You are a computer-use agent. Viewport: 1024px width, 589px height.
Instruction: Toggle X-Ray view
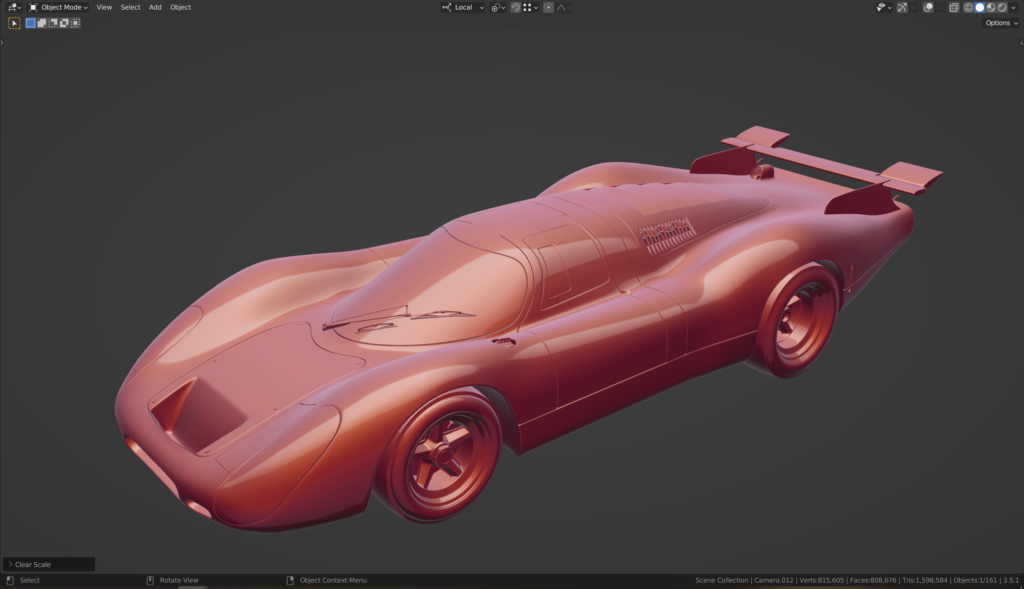point(953,7)
